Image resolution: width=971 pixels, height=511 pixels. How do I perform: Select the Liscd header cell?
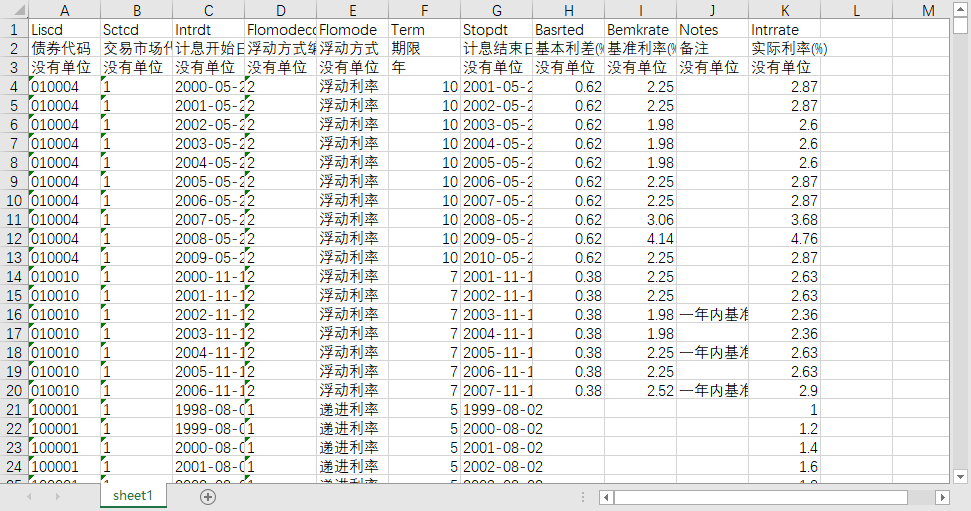click(64, 30)
